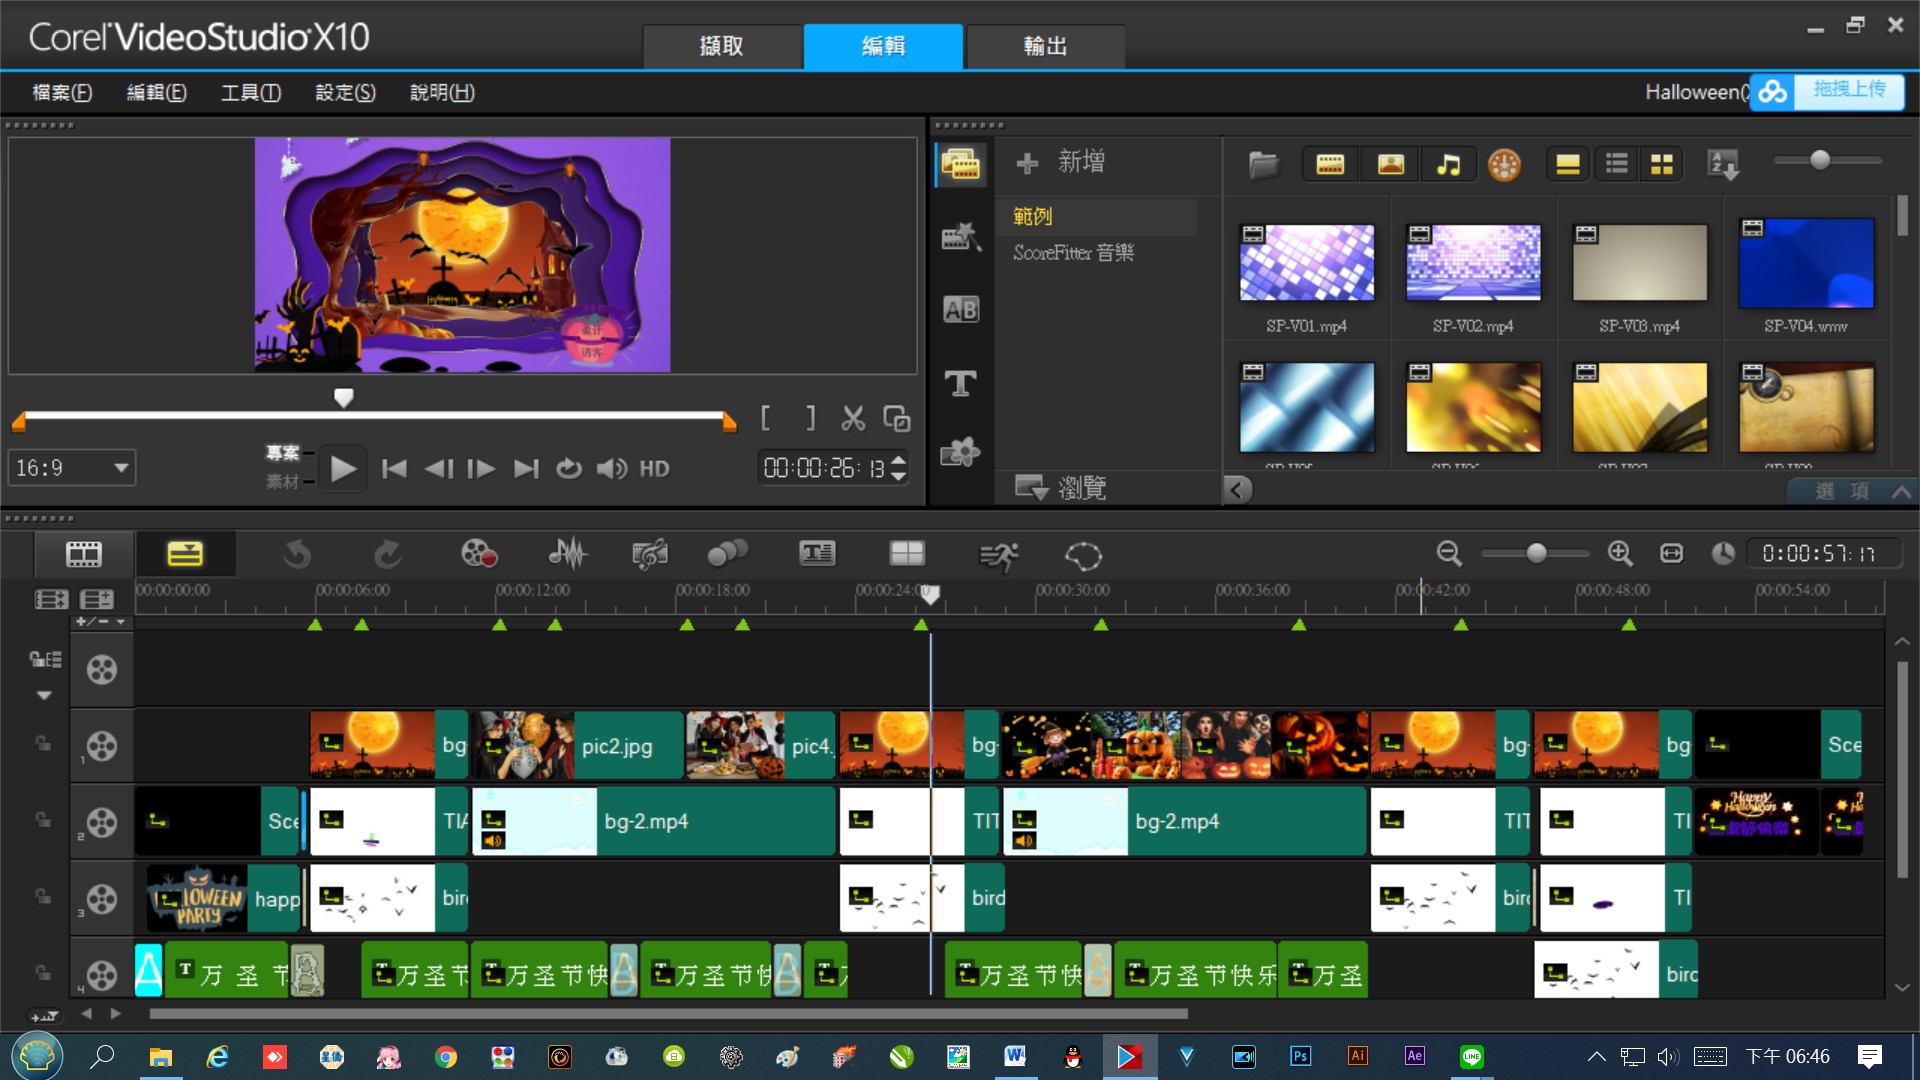Open the Title (T) library icon
1920x1080 pixels.
961,383
